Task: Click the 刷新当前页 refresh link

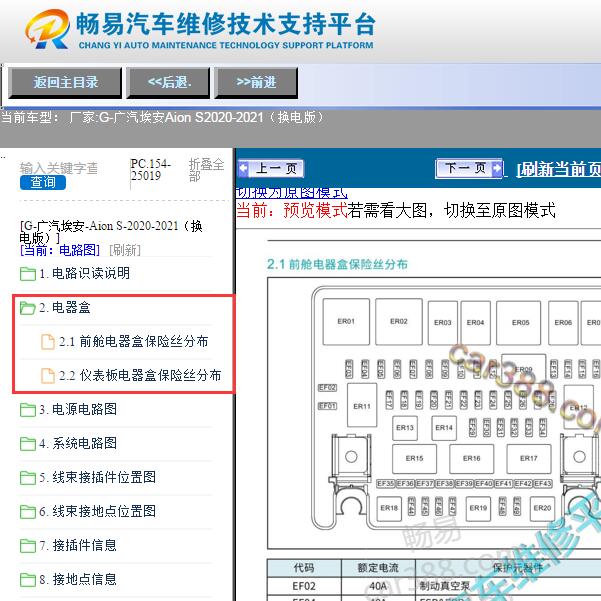Action: click(x=558, y=169)
